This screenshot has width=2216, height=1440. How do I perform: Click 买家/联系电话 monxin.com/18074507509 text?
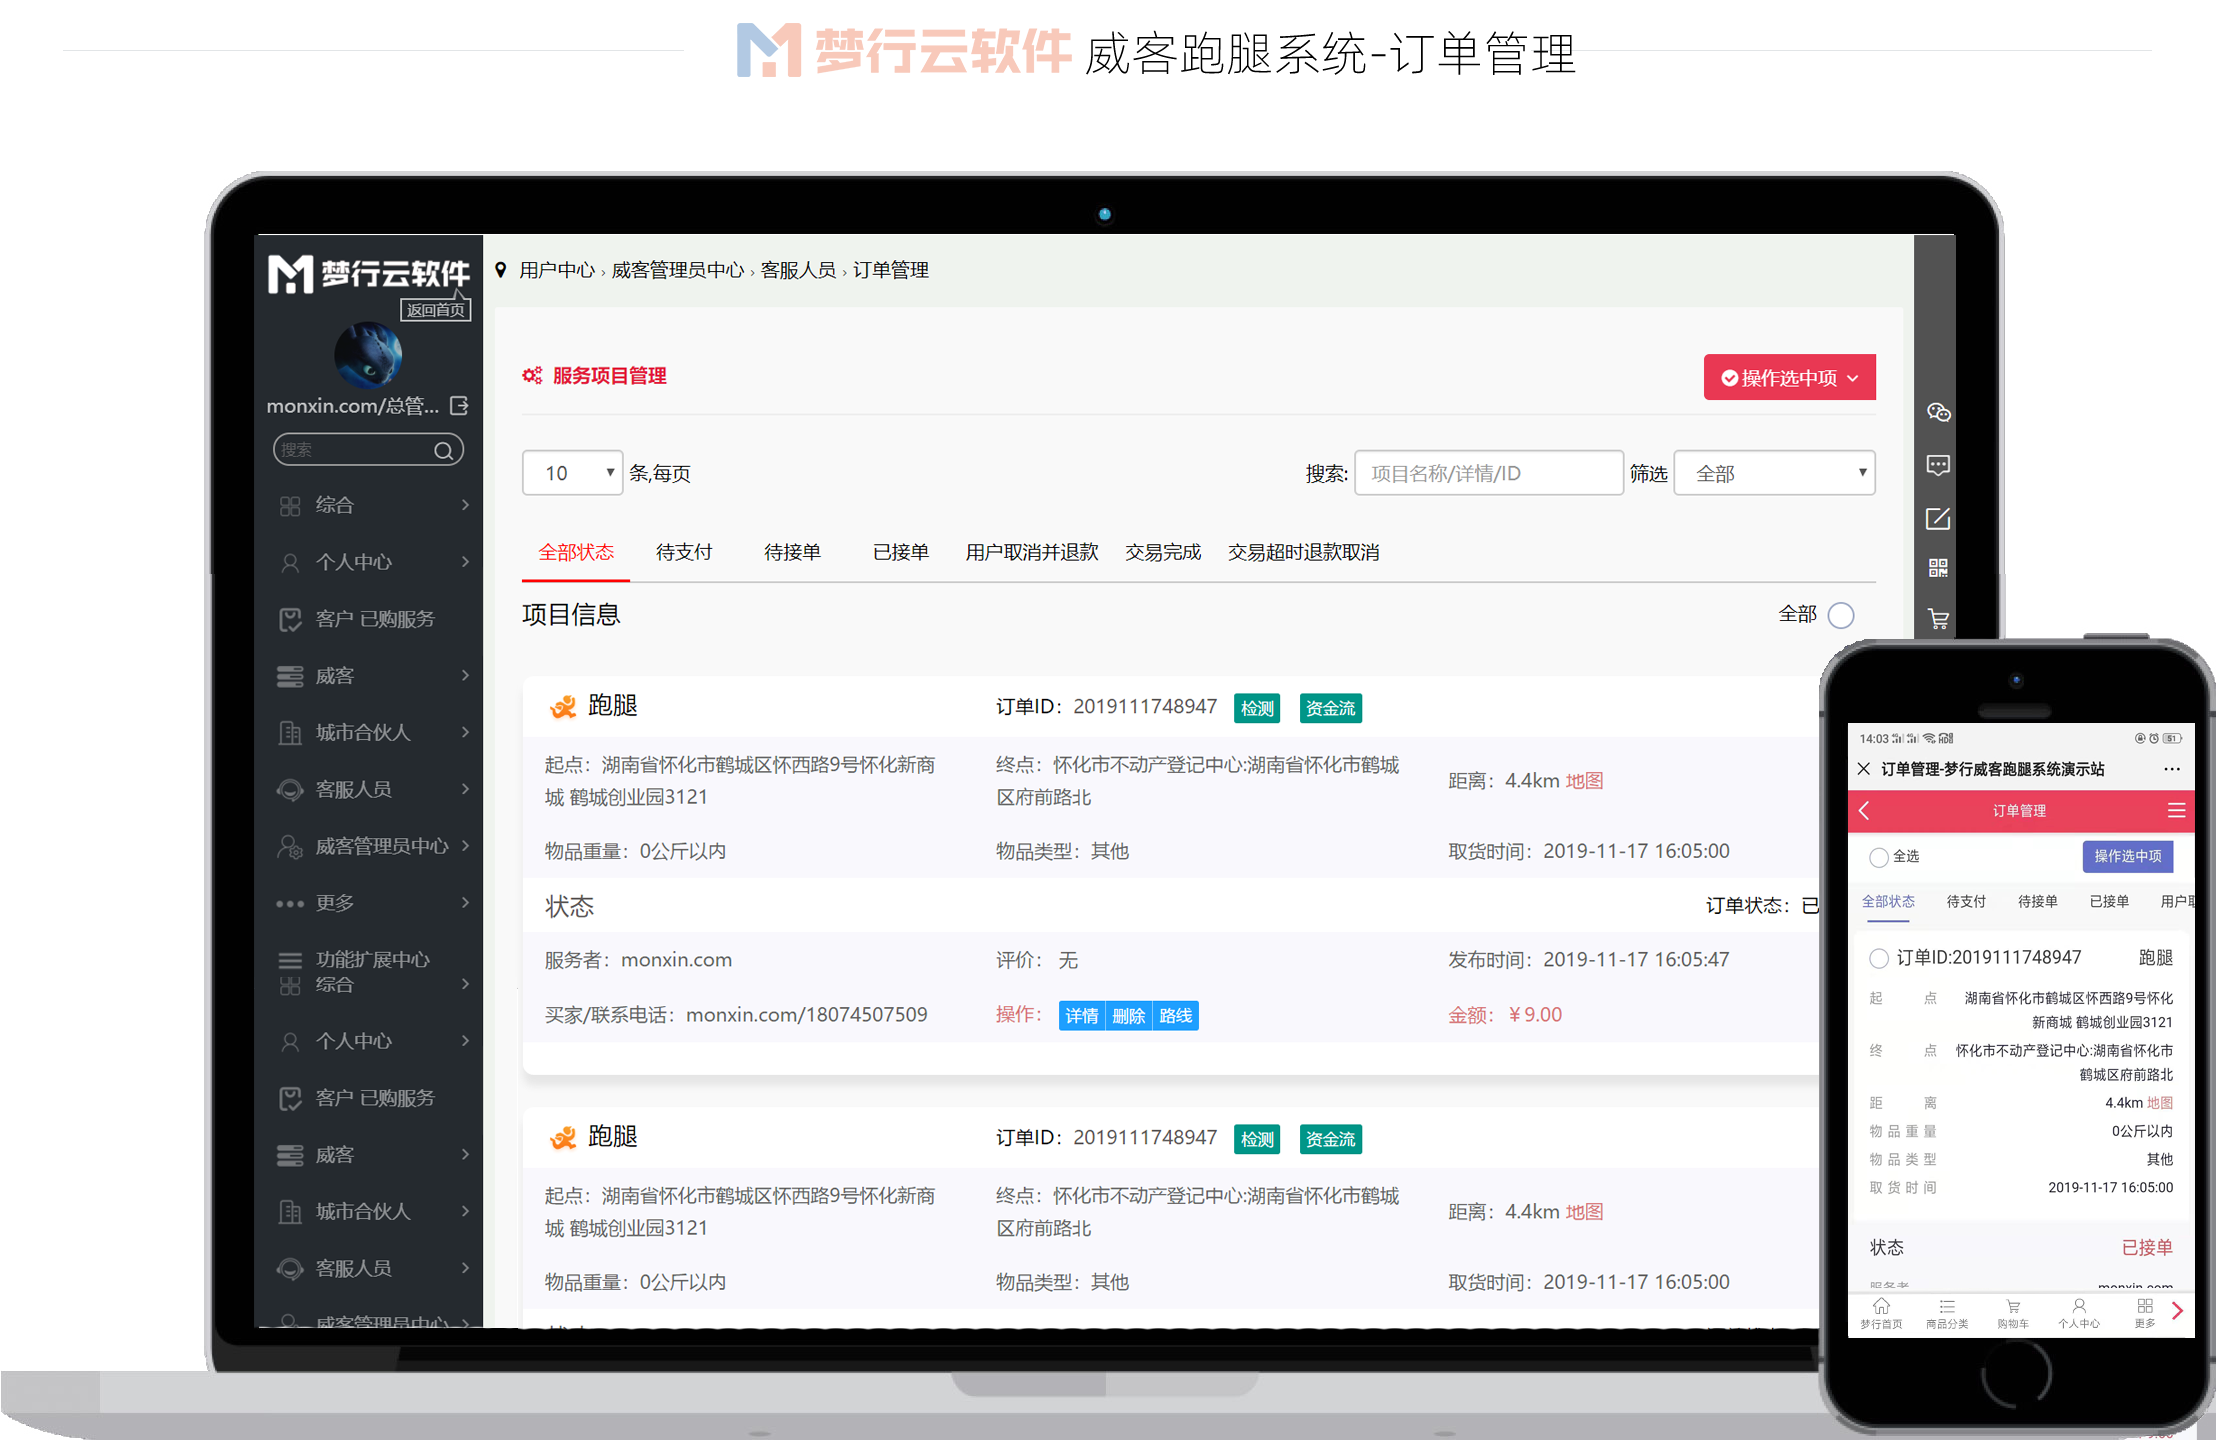(x=736, y=1015)
